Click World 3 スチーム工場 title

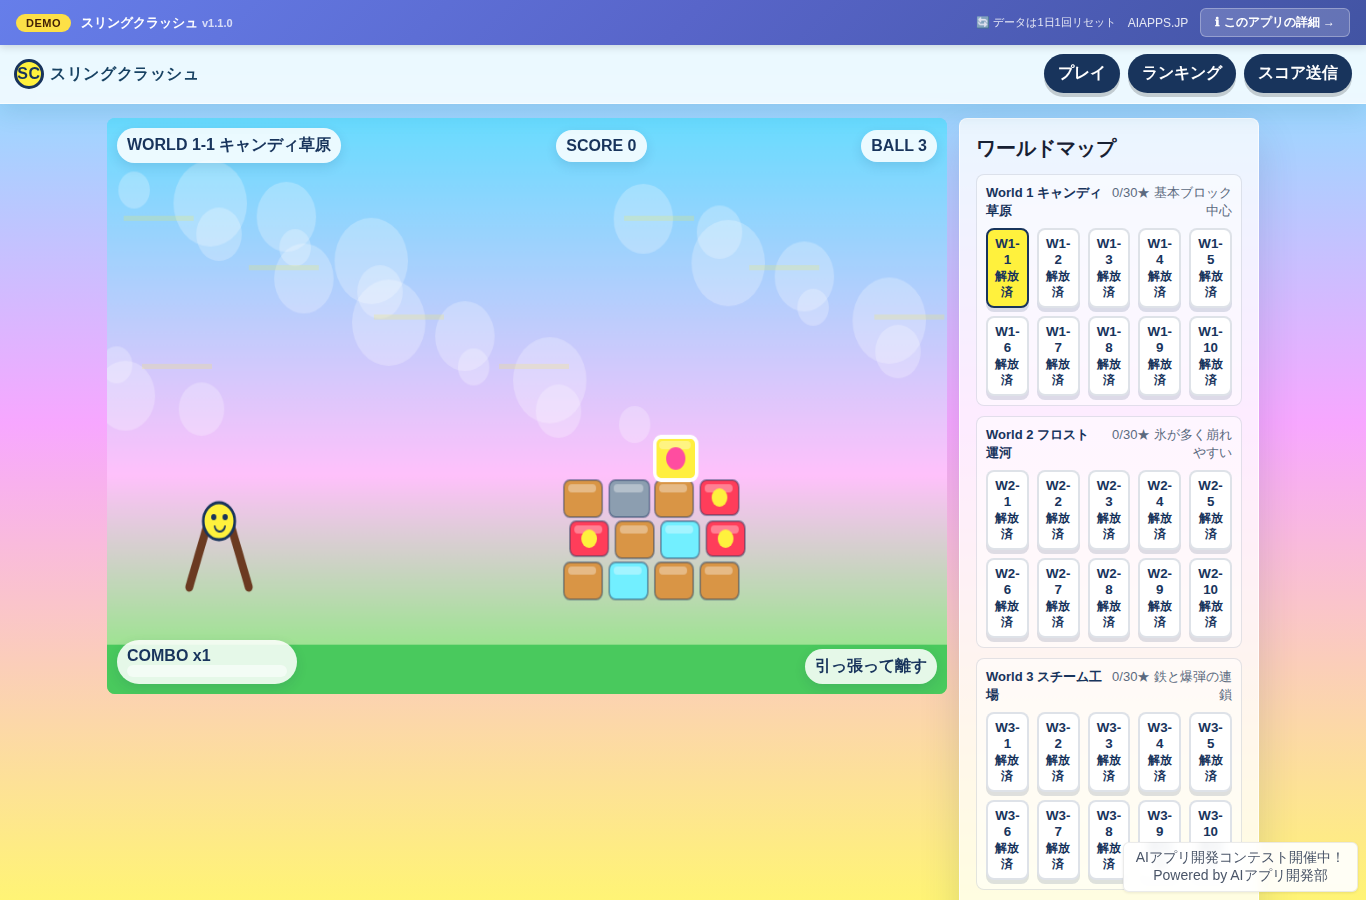coord(1044,686)
